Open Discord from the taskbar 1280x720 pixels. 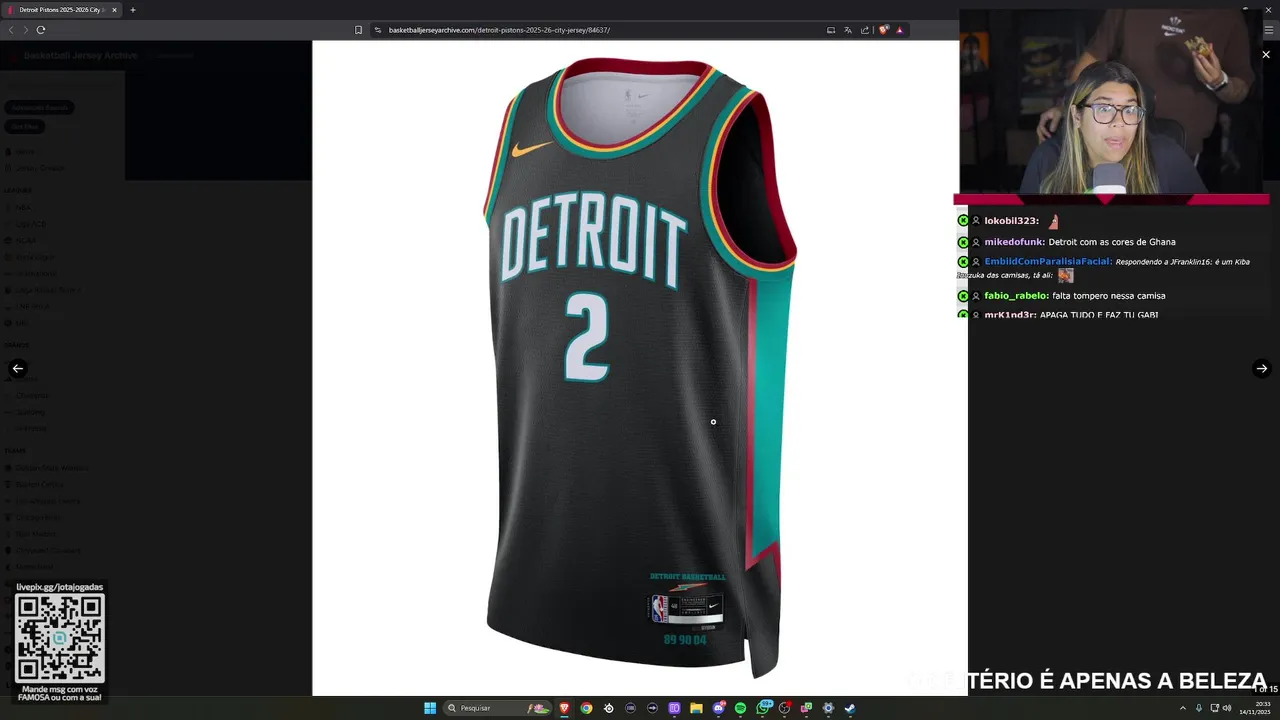pyautogui.click(x=718, y=708)
